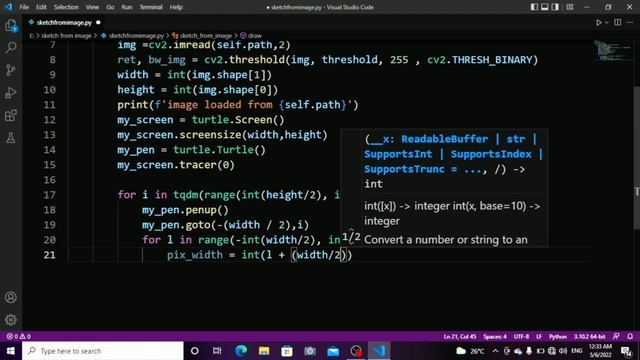Open the Windows Start menu
The width and height of the screenshot is (640, 360).
tap(11, 351)
